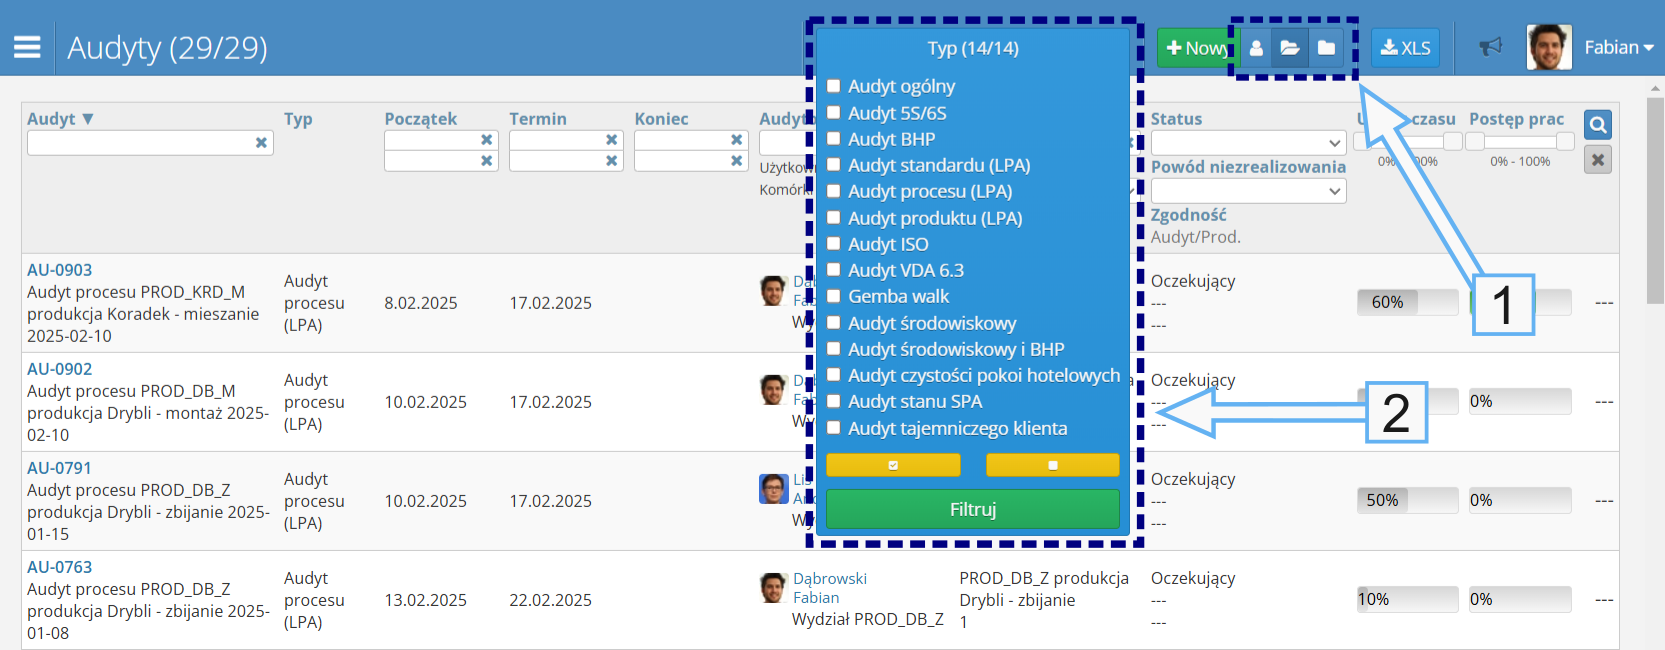1665x650 pixels.
Task: Clear the Audyt name filter field
Action: click(x=261, y=143)
